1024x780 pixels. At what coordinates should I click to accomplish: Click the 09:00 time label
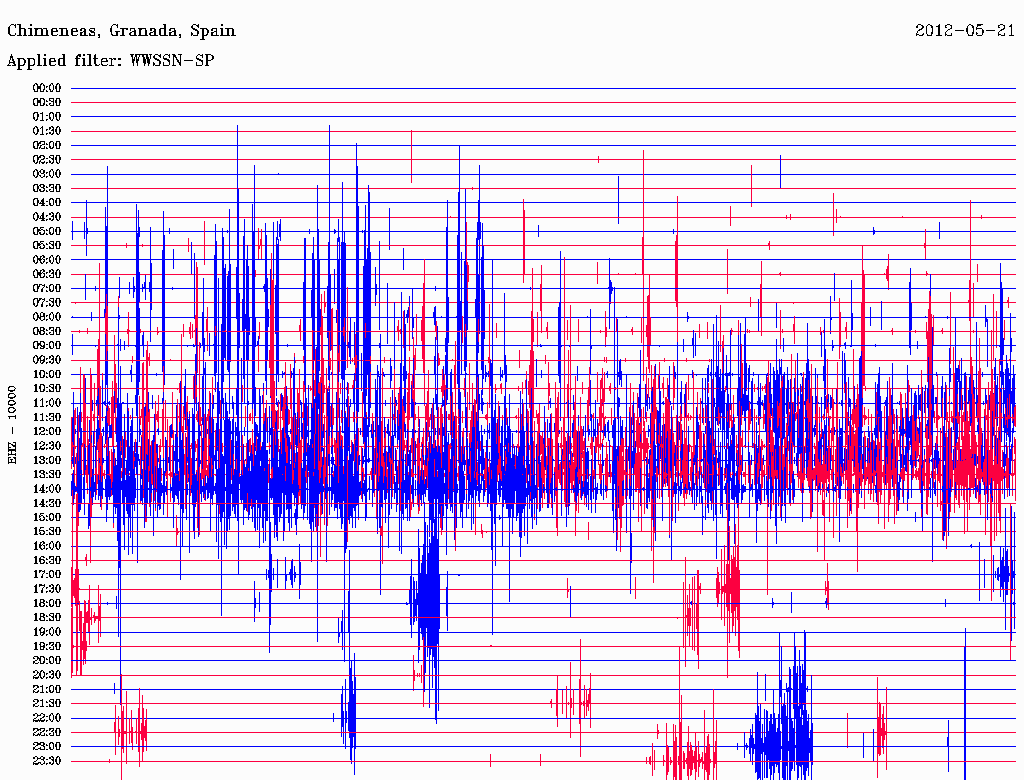click(47, 346)
